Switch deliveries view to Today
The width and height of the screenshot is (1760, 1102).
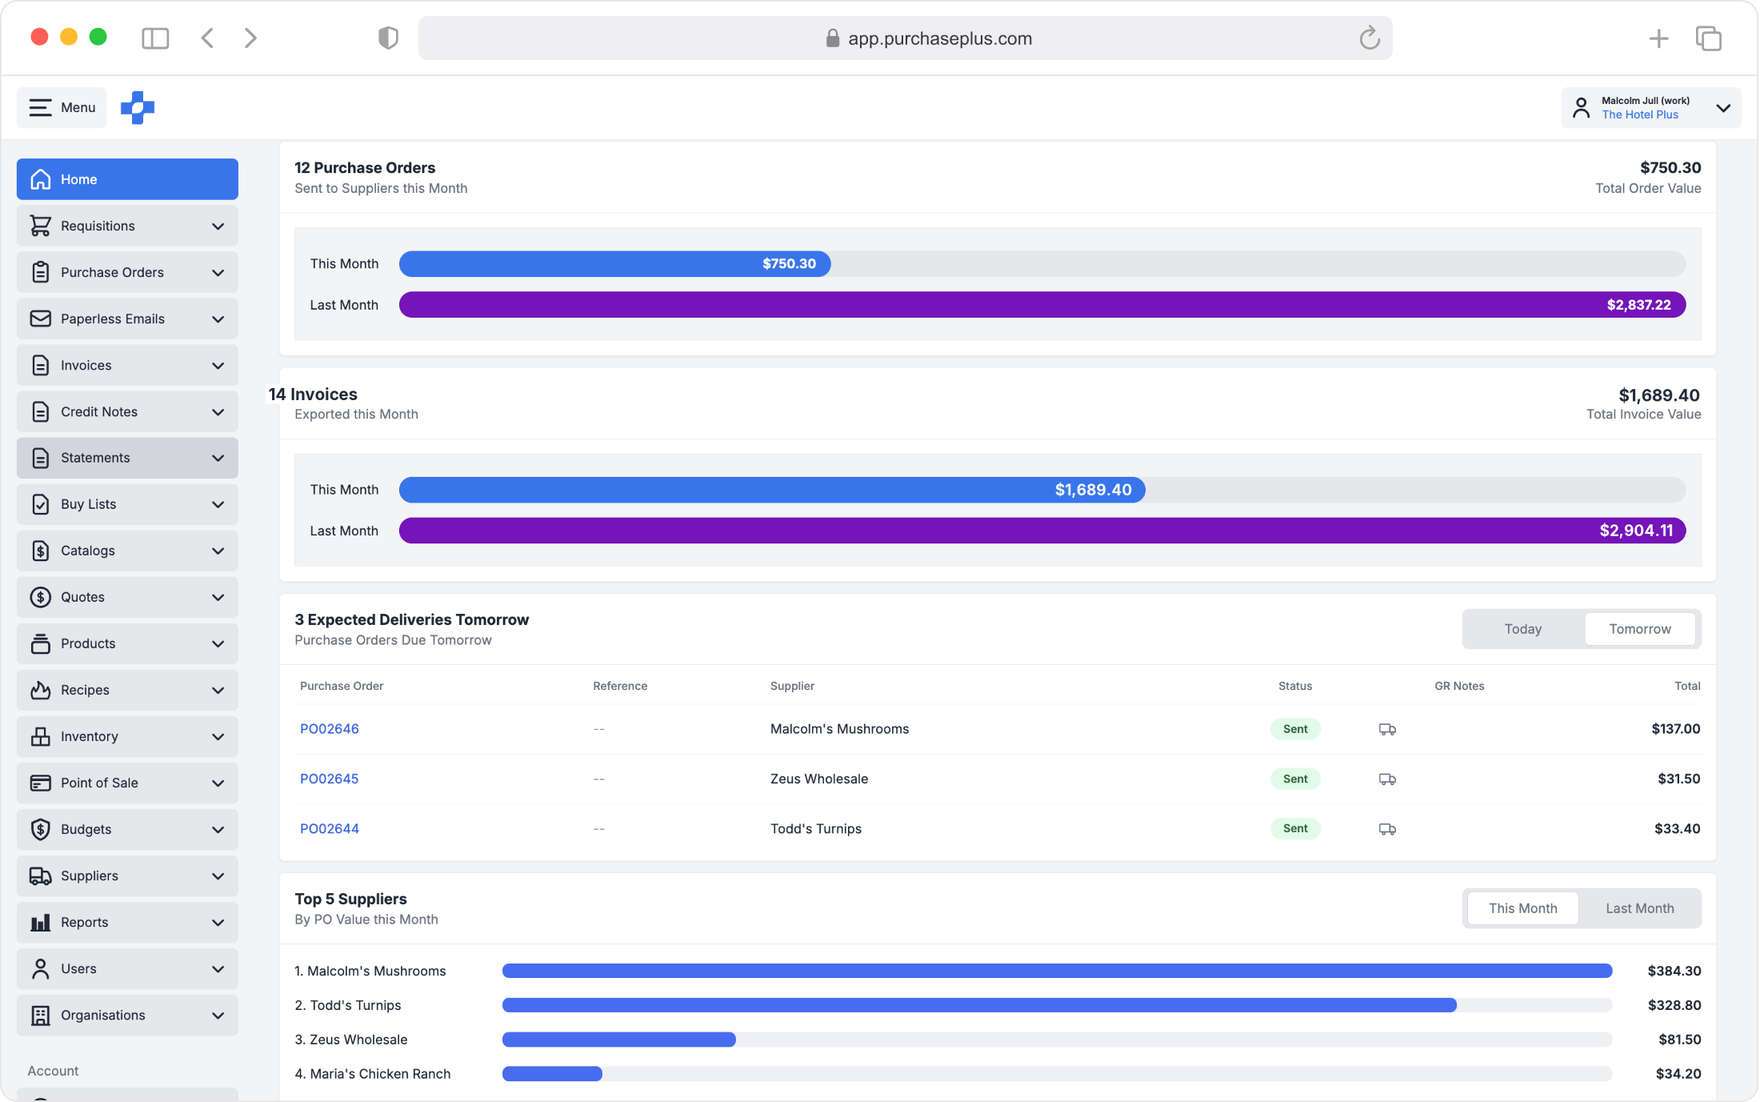pyautogui.click(x=1523, y=629)
